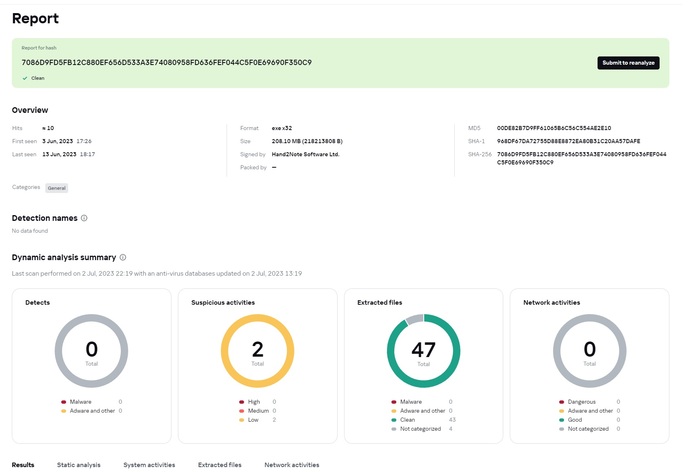The width and height of the screenshot is (700, 472).
Task: Click Adware and other dot in Detects card
Action: click(x=63, y=411)
